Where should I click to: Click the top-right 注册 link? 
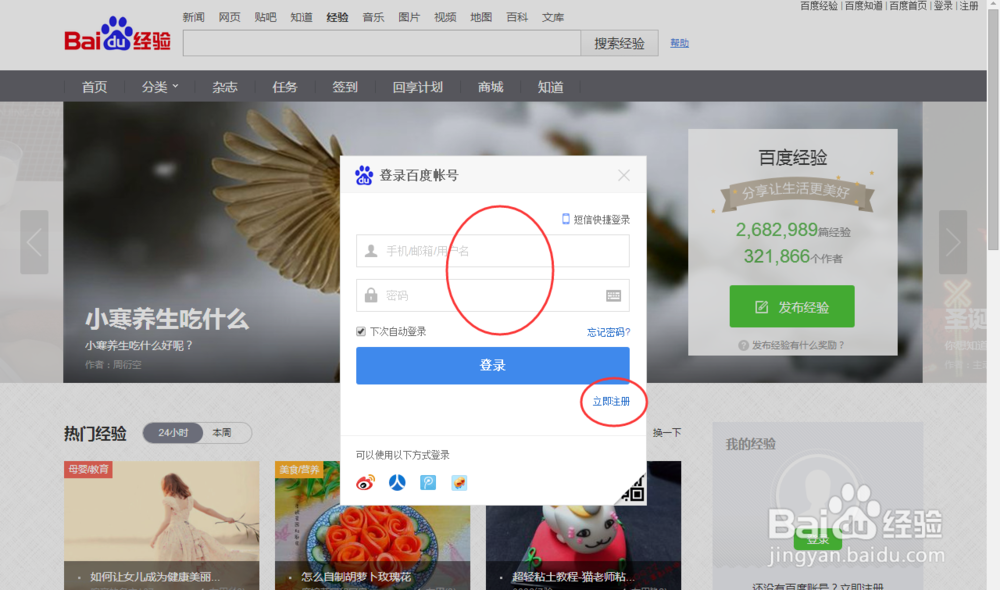(x=969, y=6)
